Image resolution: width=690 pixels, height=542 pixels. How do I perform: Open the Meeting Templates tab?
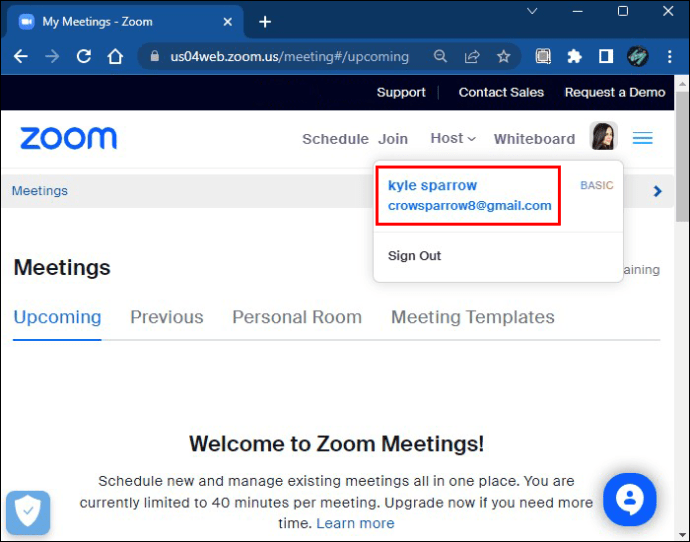[x=473, y=317]
